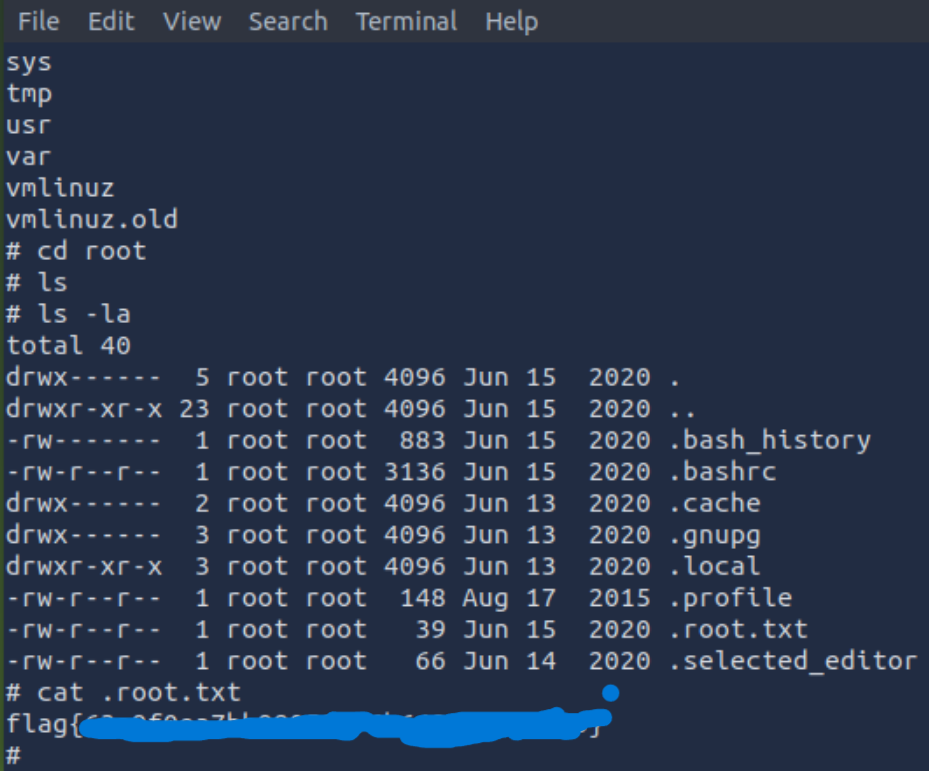Click the .bashrc filename
Viewport: 929px width, 771px height.
click(x=723, y=472)
